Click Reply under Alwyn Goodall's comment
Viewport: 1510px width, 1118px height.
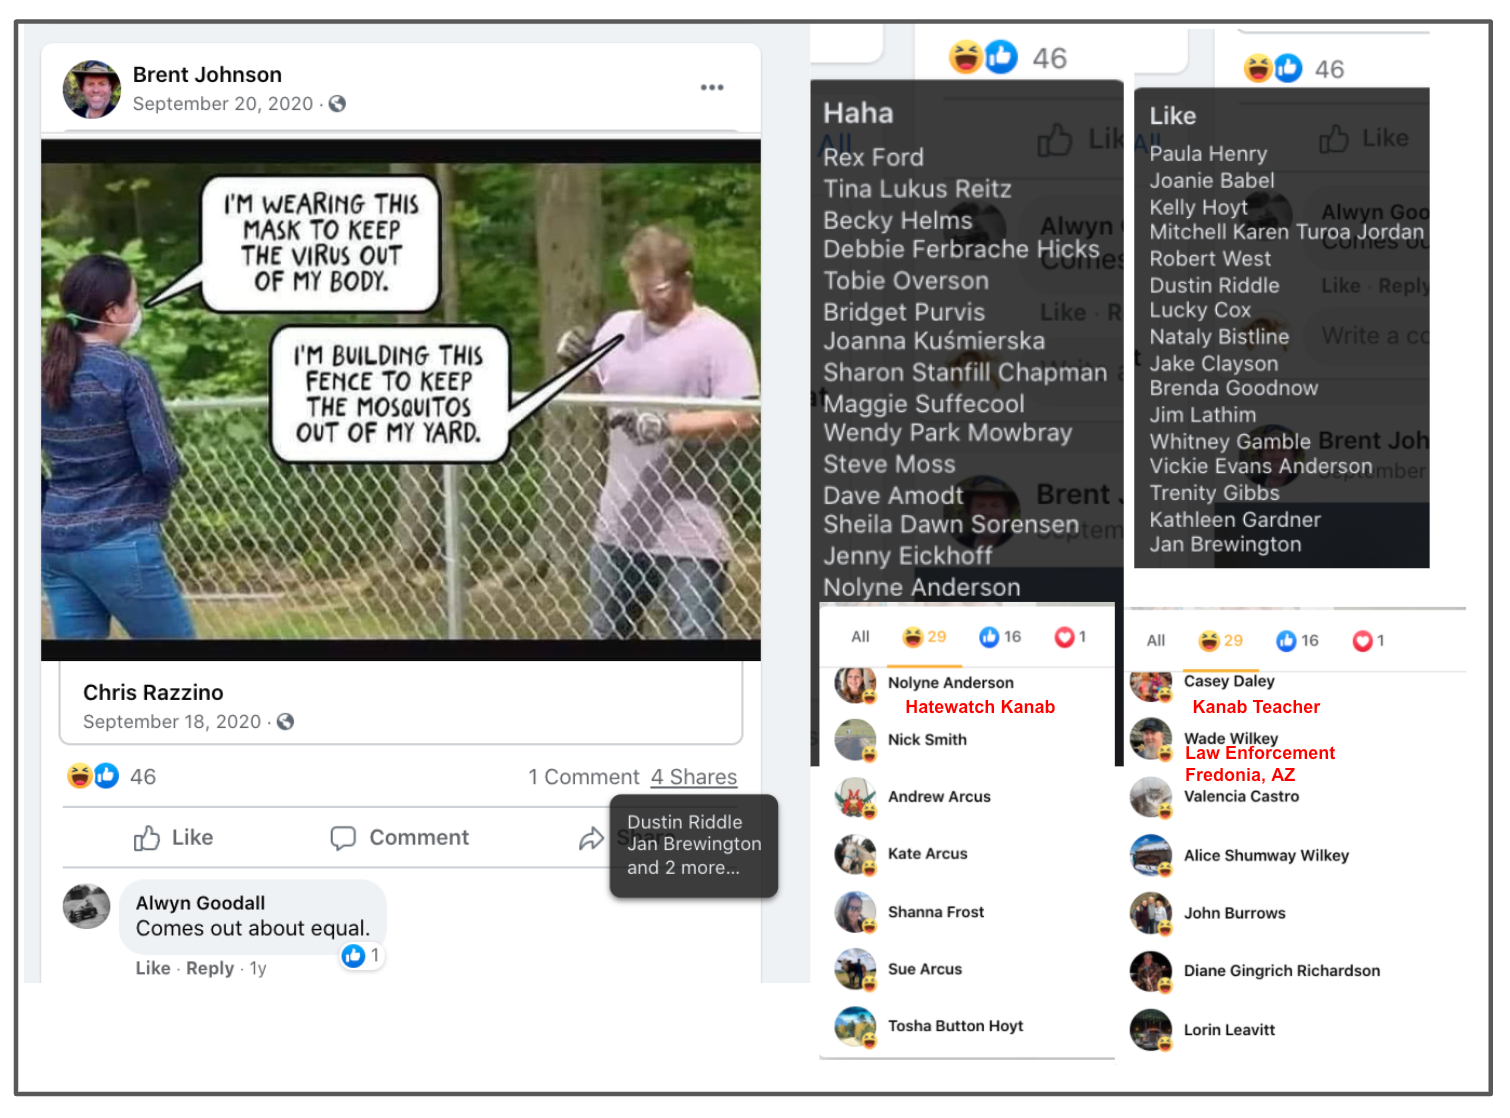pos(209,968)
